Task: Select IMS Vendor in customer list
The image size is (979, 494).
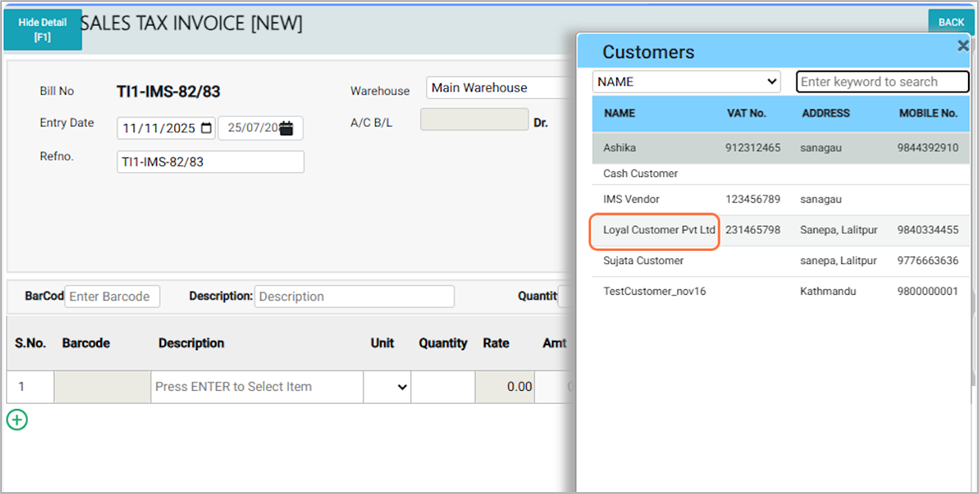Action: [x=632, y=199]
